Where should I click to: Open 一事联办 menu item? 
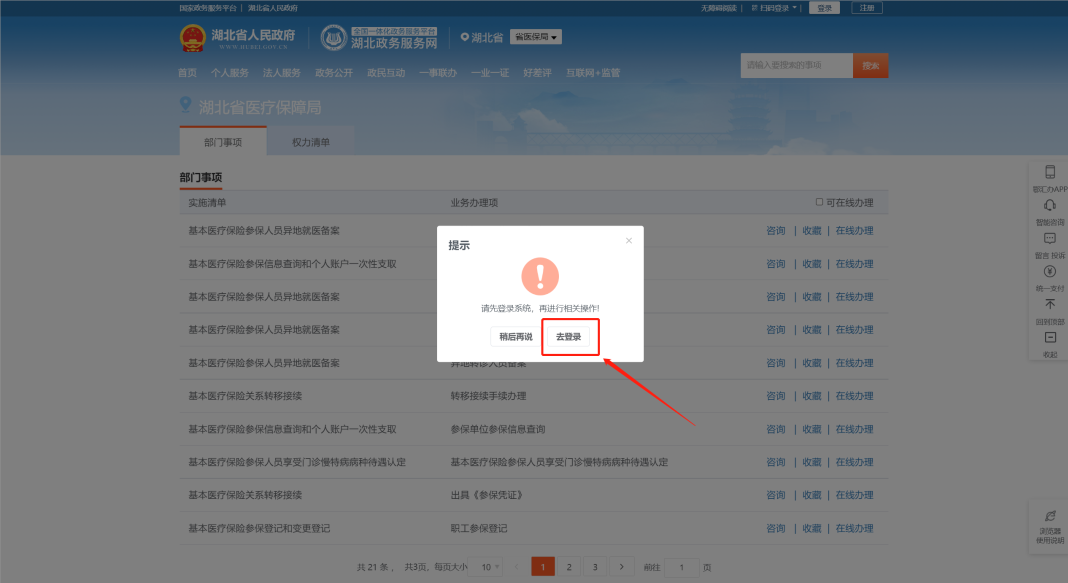(x=438, y=73)
